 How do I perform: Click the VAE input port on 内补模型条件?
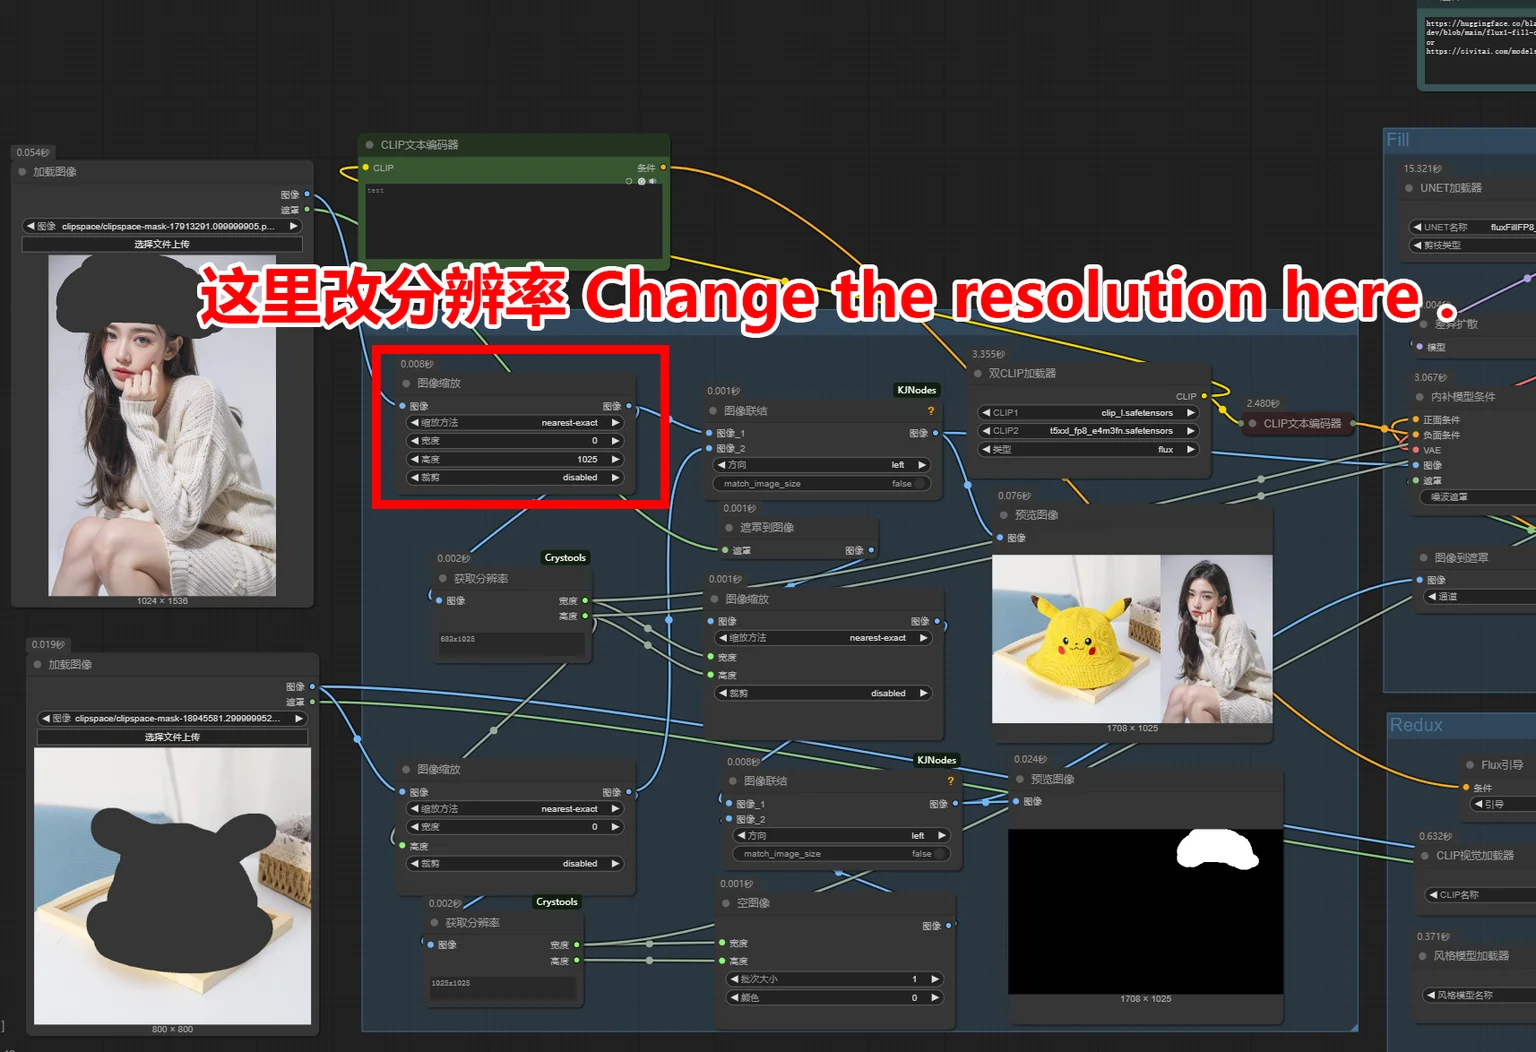click(1416, 450)
